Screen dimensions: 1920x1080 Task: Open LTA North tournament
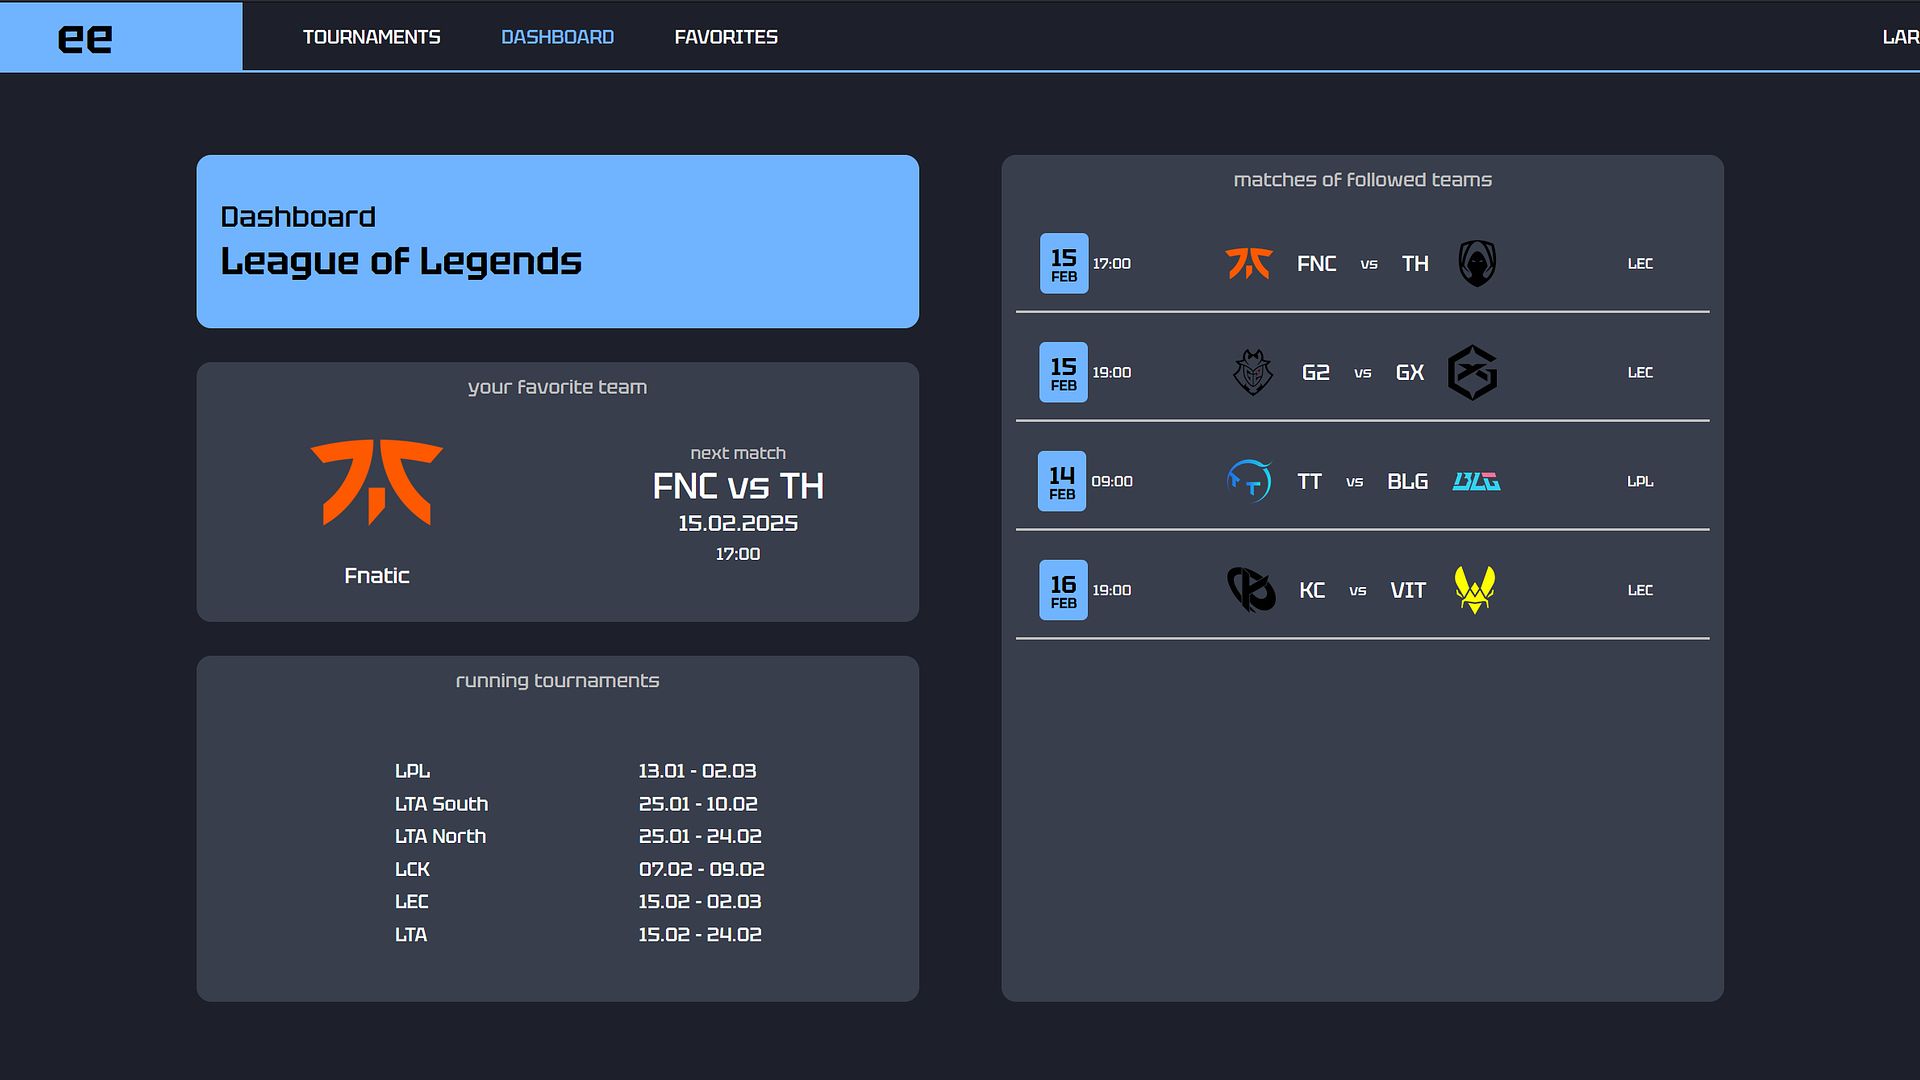(x=440, y=836)
